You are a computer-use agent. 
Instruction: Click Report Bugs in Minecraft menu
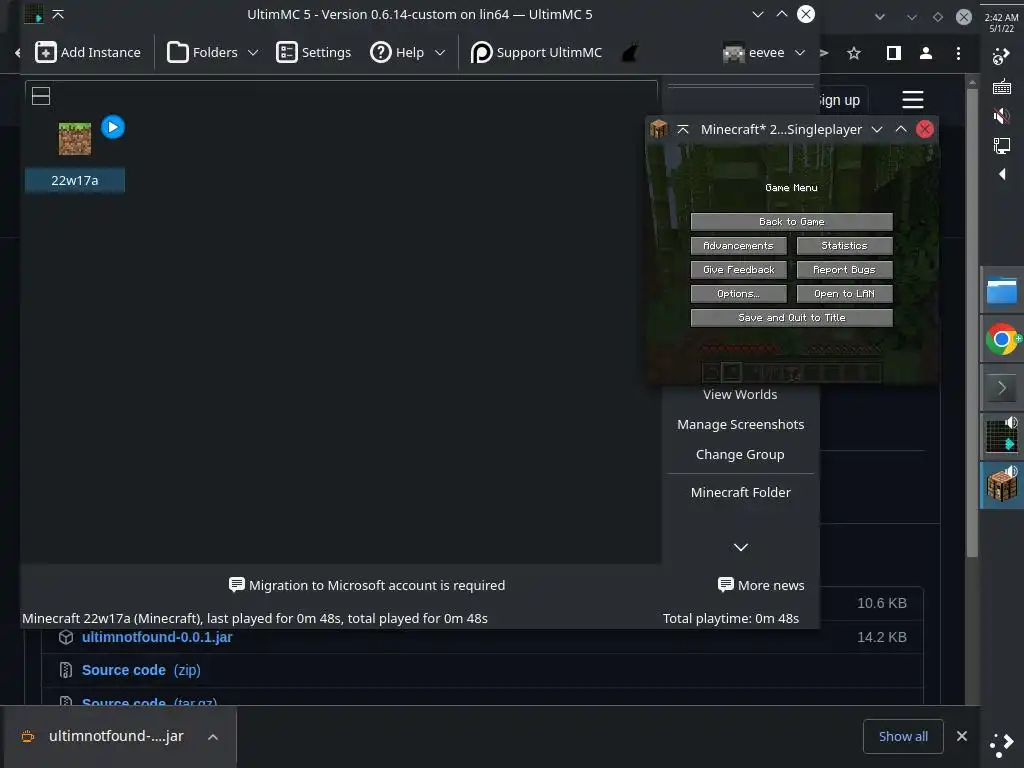click(844, 270)
